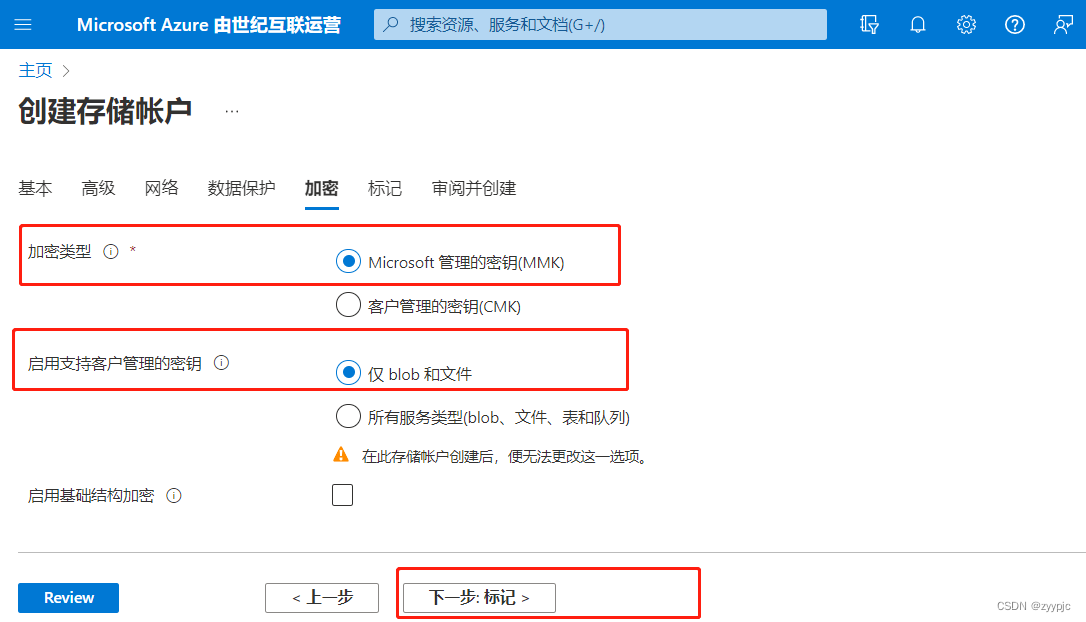Viewport: 1086px width, 622px height.
Task: Focus the 搜索资源、服务和文档 search box
Action: (x=600, y=24)
